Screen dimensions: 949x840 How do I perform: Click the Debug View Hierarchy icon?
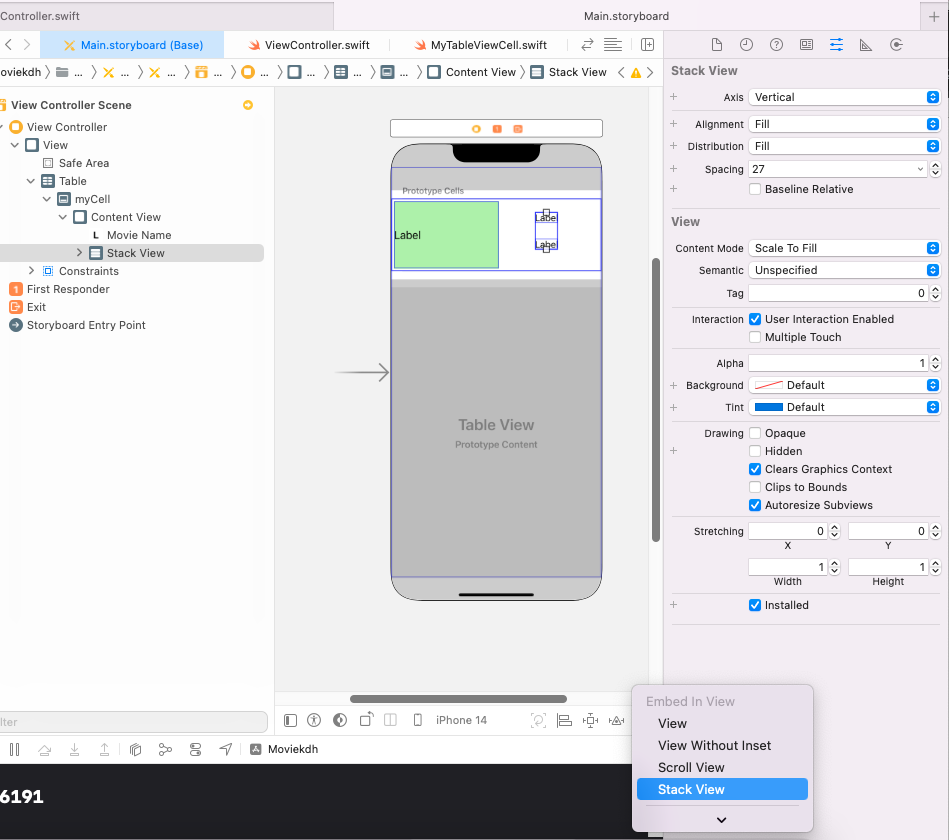135,750
